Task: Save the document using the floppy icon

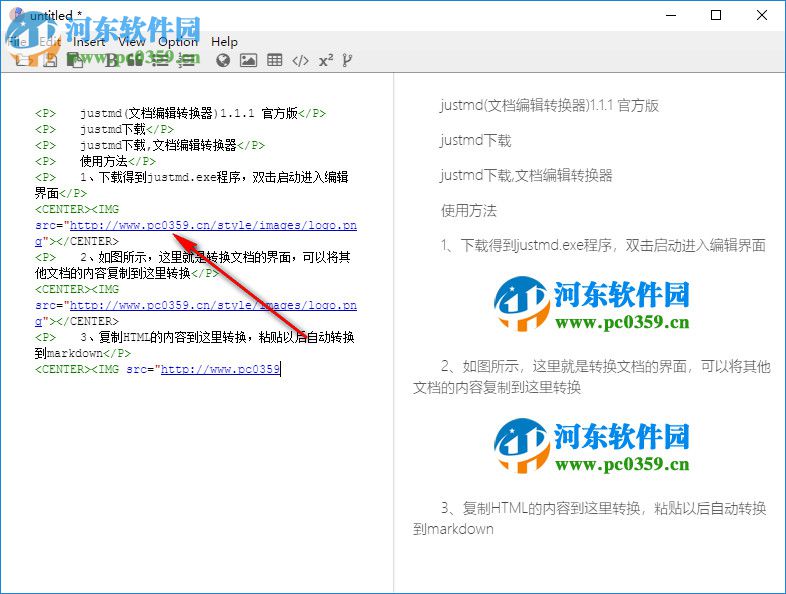Action: [50, 60]
